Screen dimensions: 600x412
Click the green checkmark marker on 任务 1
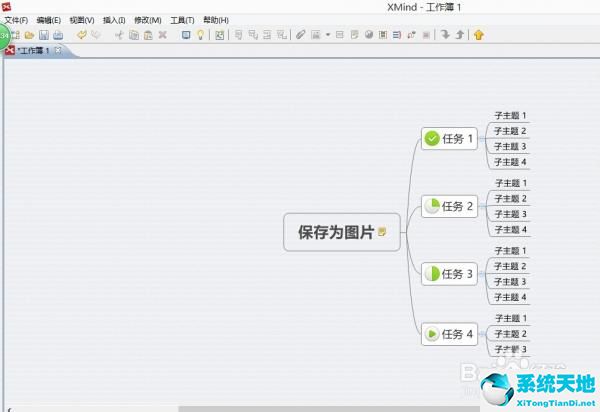(432, 138)
